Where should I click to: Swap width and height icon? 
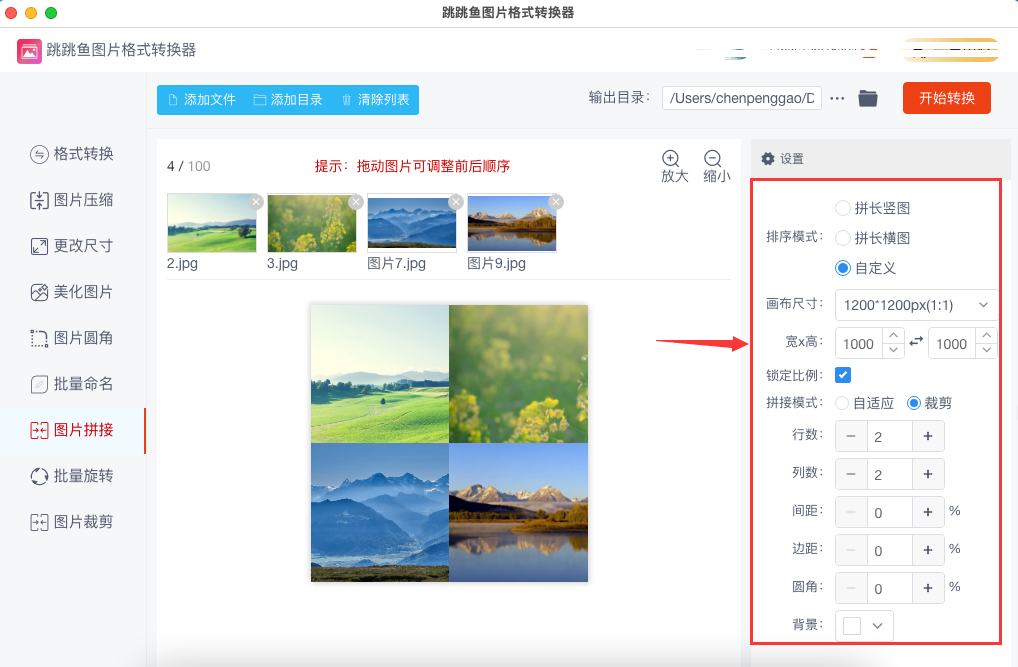pyautogui.click(x=916, y=341)
